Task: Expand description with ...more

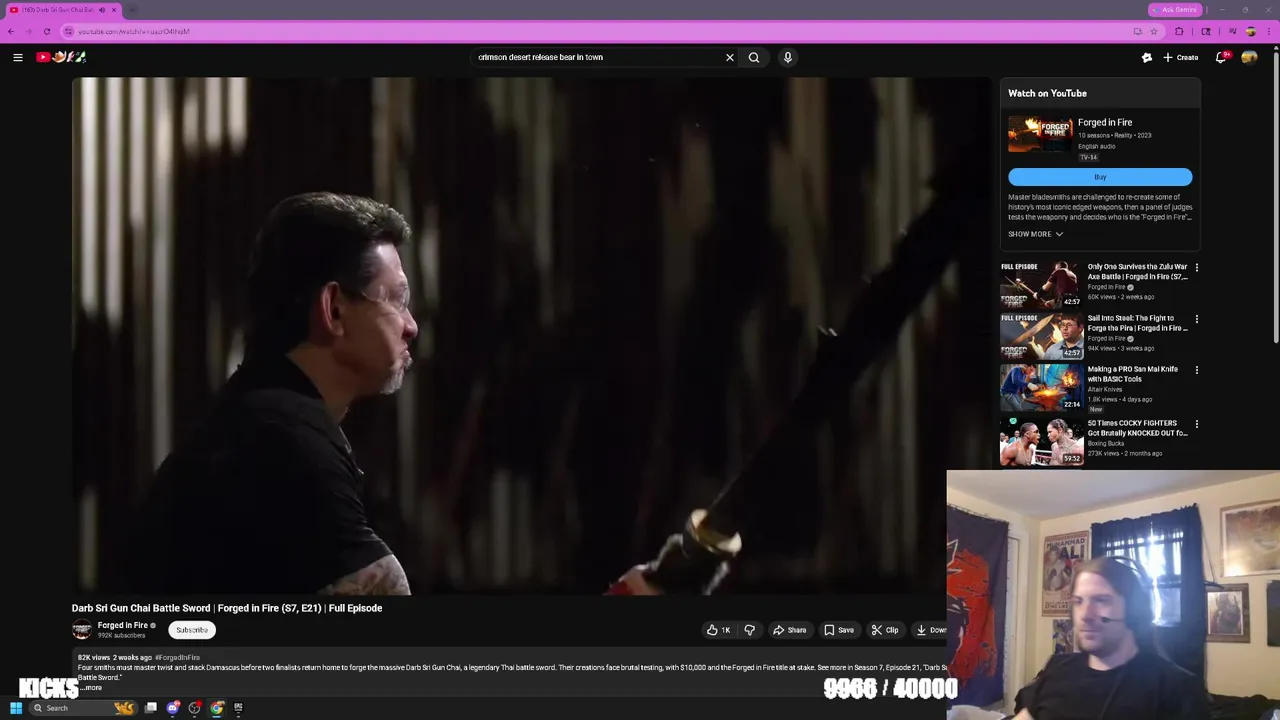Action: point(91,688)
